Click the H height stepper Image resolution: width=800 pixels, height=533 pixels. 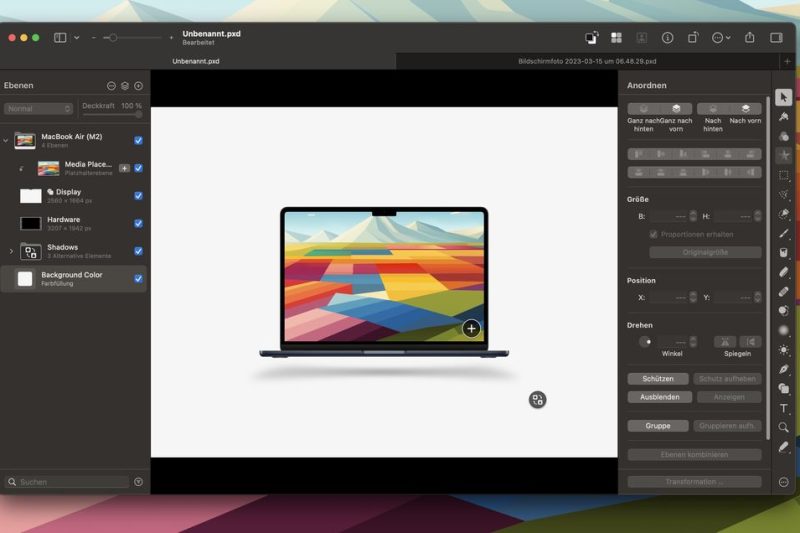(x=757, y=216)
